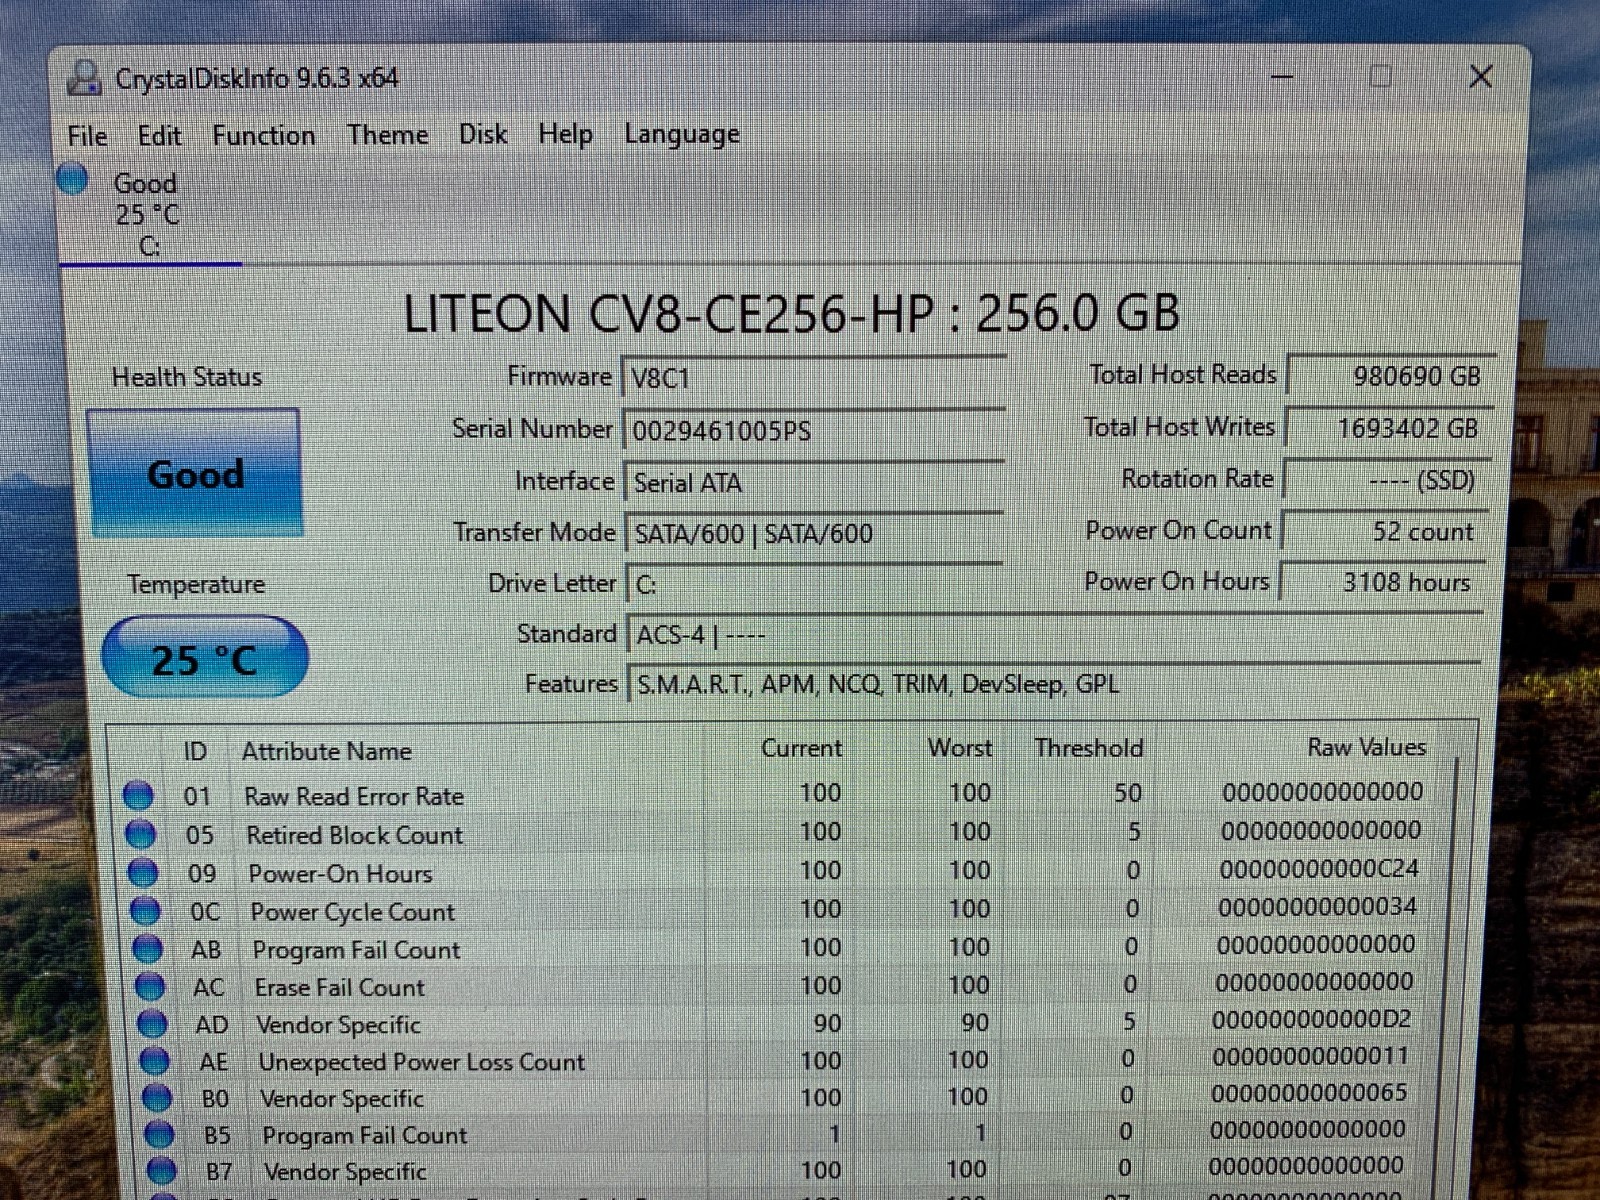Click the CrystalDiskInfo app icon in title bar
This screenshot has height=1200, width=1600.
pos(84,77)
